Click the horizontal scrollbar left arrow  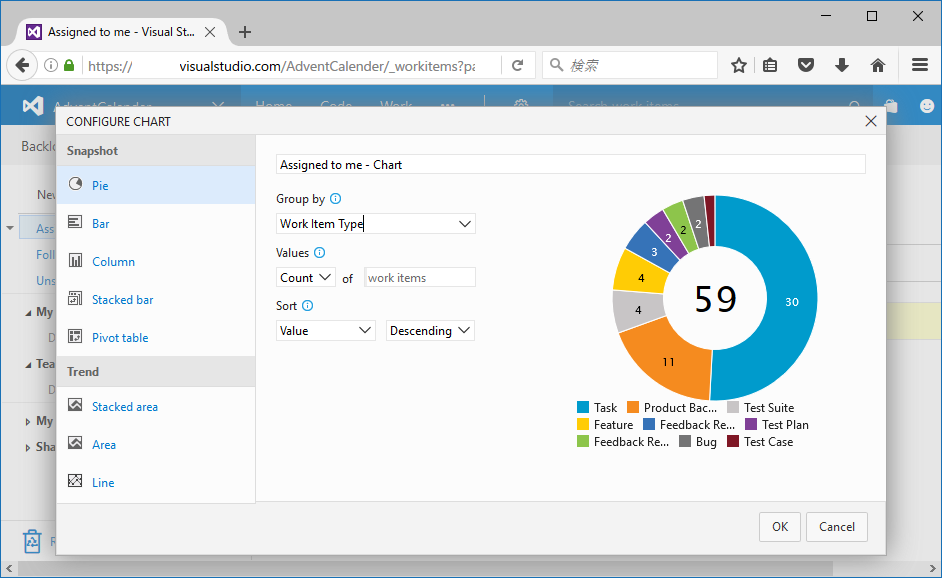point(8,568)
